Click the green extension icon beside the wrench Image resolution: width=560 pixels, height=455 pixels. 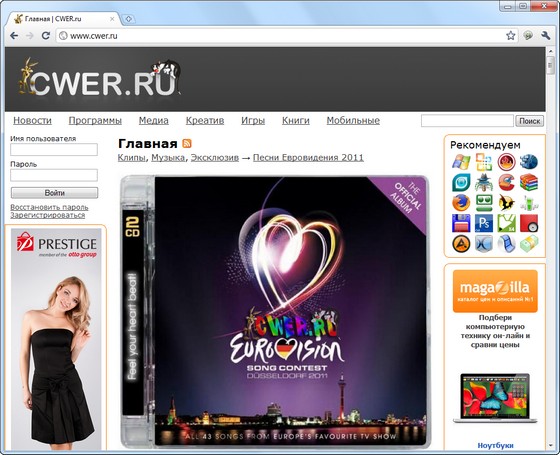click(x=528, y=35)
